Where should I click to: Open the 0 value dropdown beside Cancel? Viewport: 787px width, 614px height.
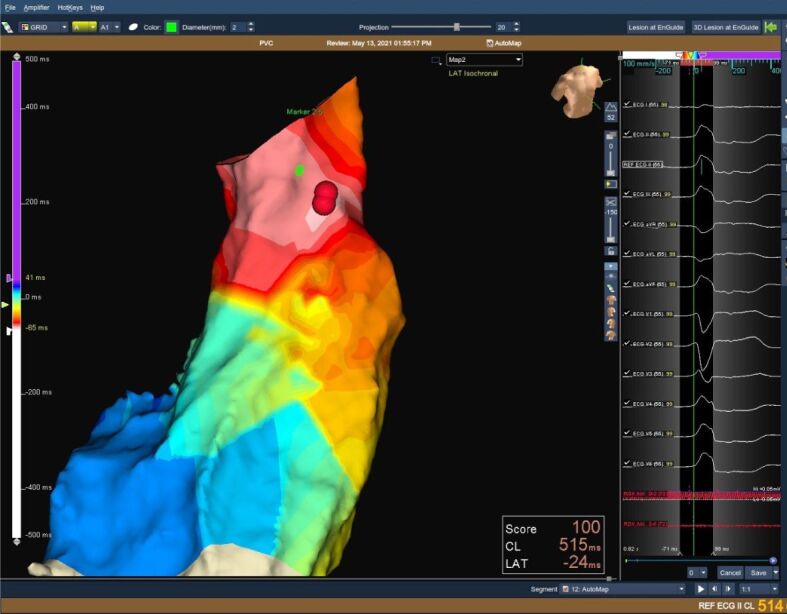[698, 573]
